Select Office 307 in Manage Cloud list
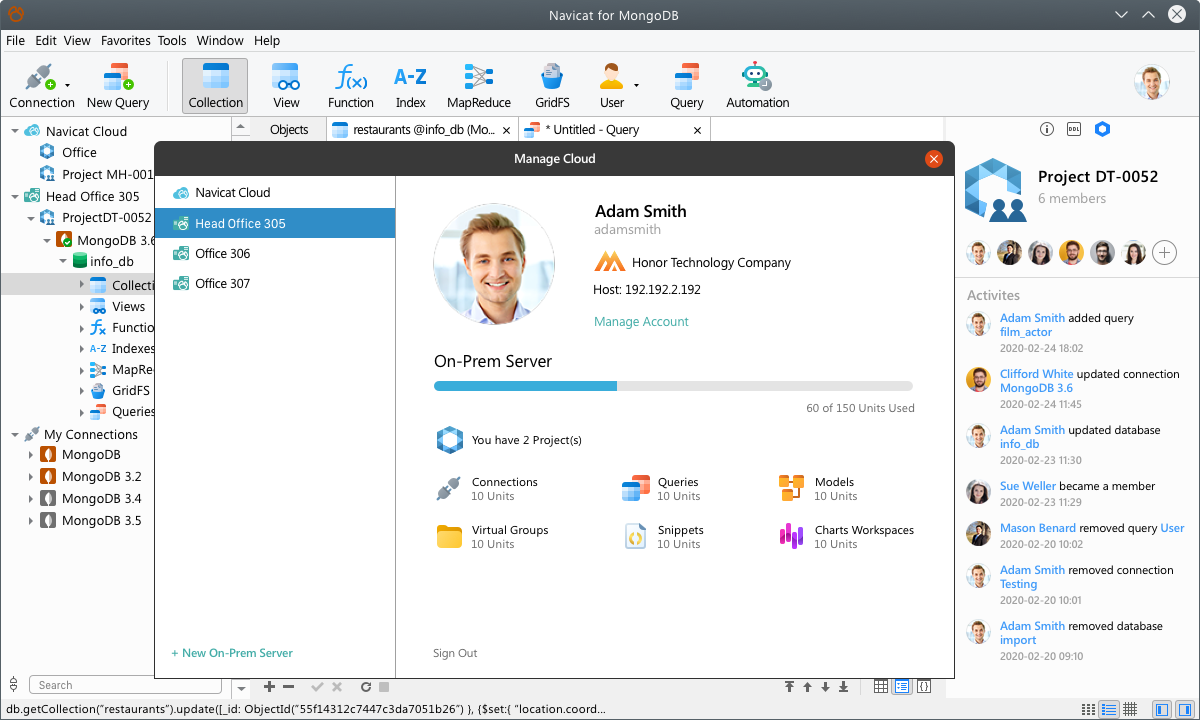 click(x=275, y=284)
